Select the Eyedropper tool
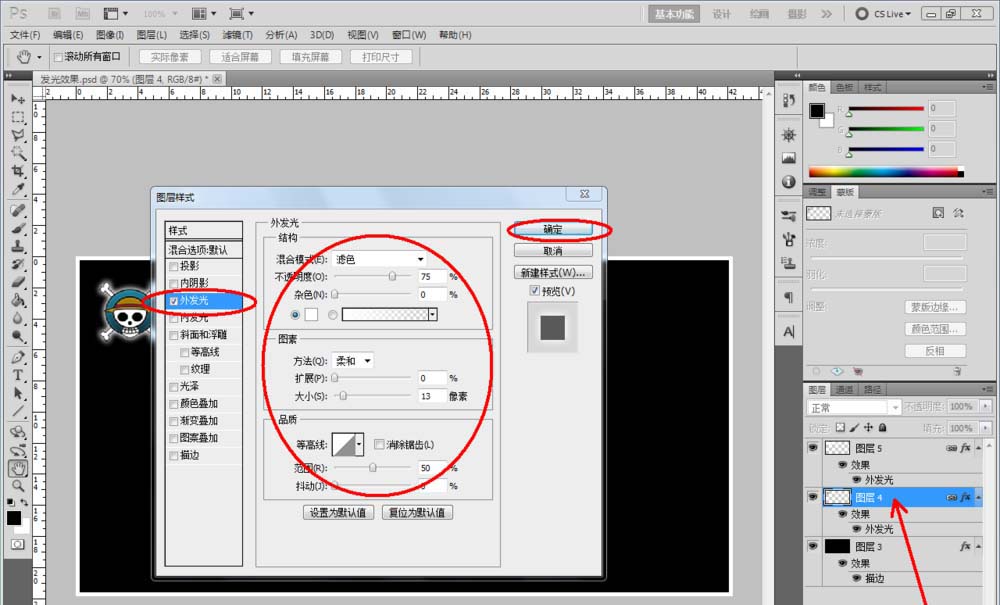Screen dimensions: 1000x605 click(18, 189)
